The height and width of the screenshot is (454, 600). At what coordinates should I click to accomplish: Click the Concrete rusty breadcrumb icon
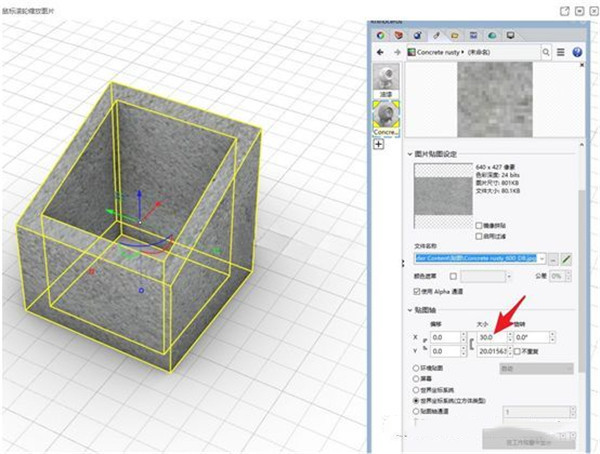point(411,52)
